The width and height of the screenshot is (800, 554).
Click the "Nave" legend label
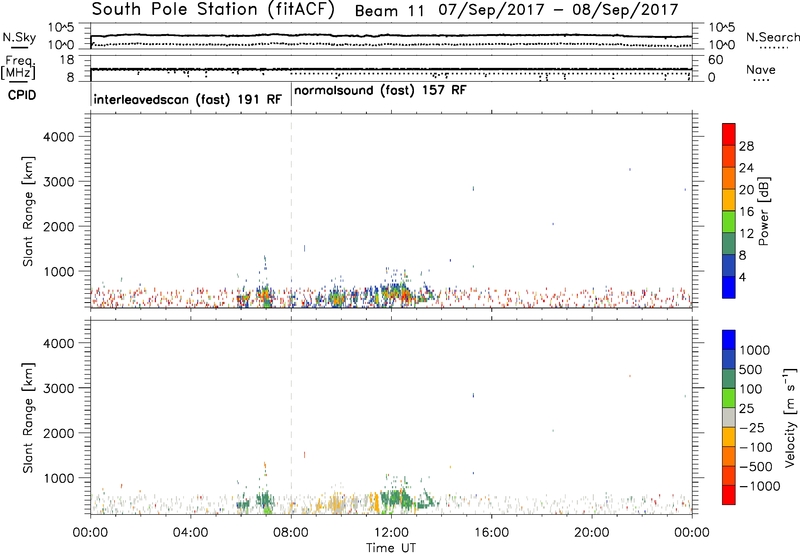coord(761,69)
